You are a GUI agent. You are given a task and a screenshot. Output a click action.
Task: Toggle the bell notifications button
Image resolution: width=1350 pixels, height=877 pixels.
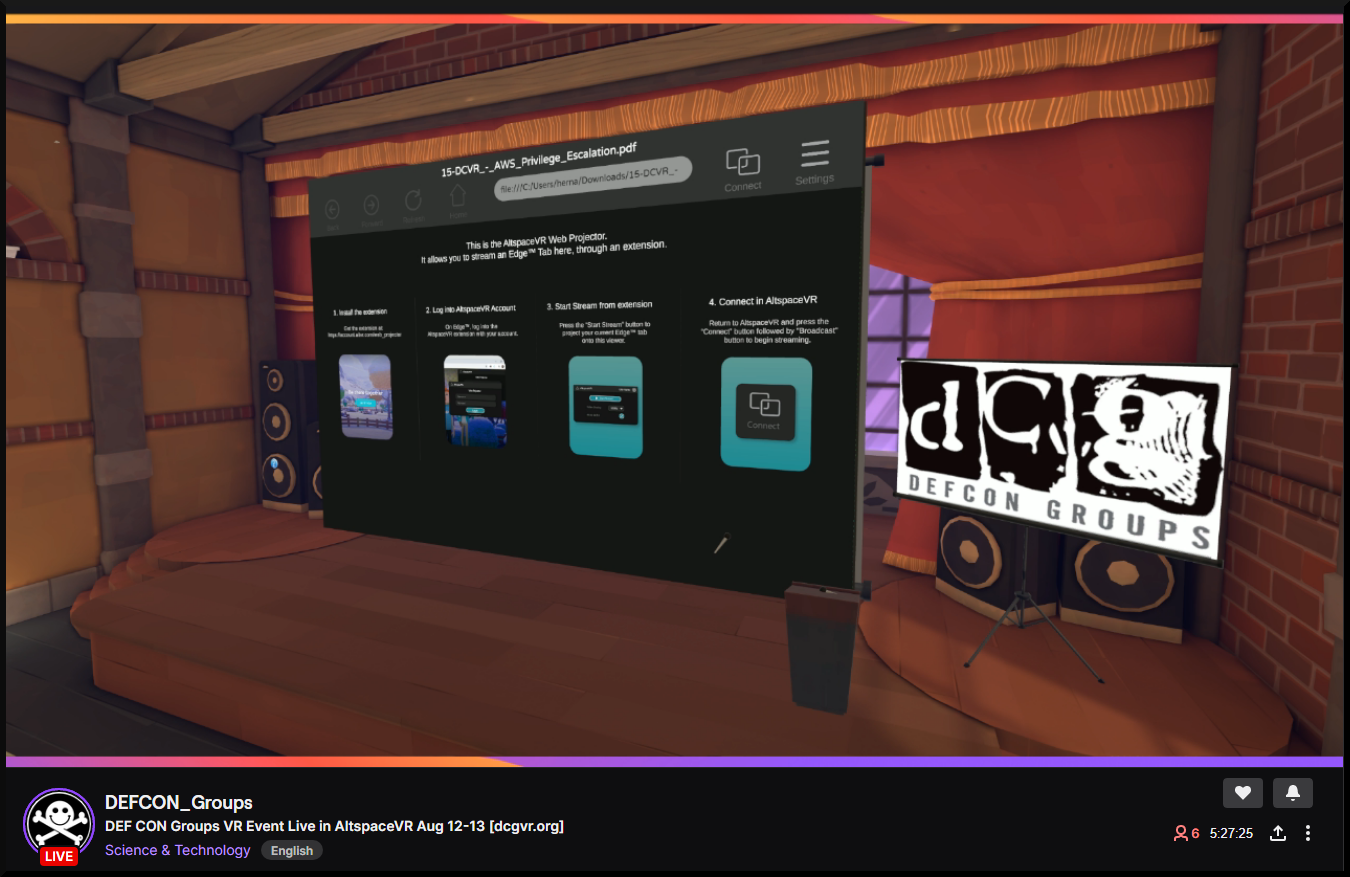pyautogui.click(x=1292, y=793)
